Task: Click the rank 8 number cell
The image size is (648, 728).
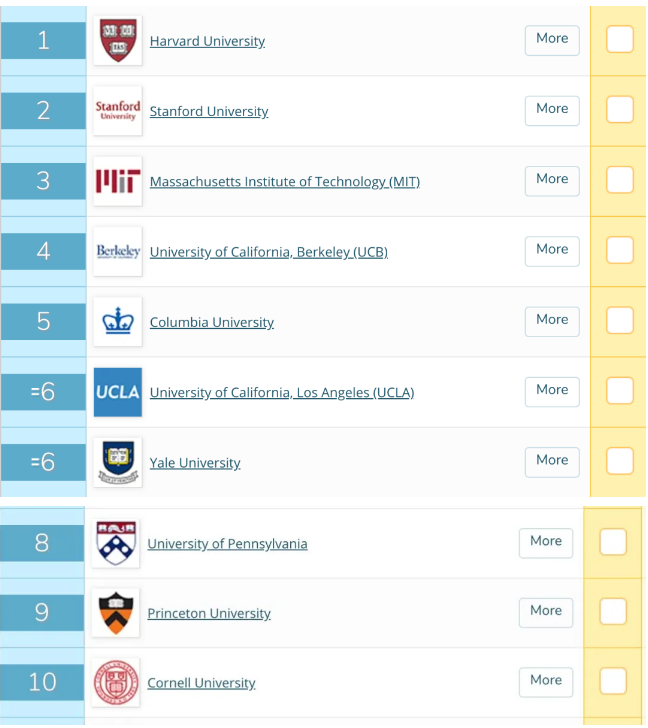Action: pos(42,543)
